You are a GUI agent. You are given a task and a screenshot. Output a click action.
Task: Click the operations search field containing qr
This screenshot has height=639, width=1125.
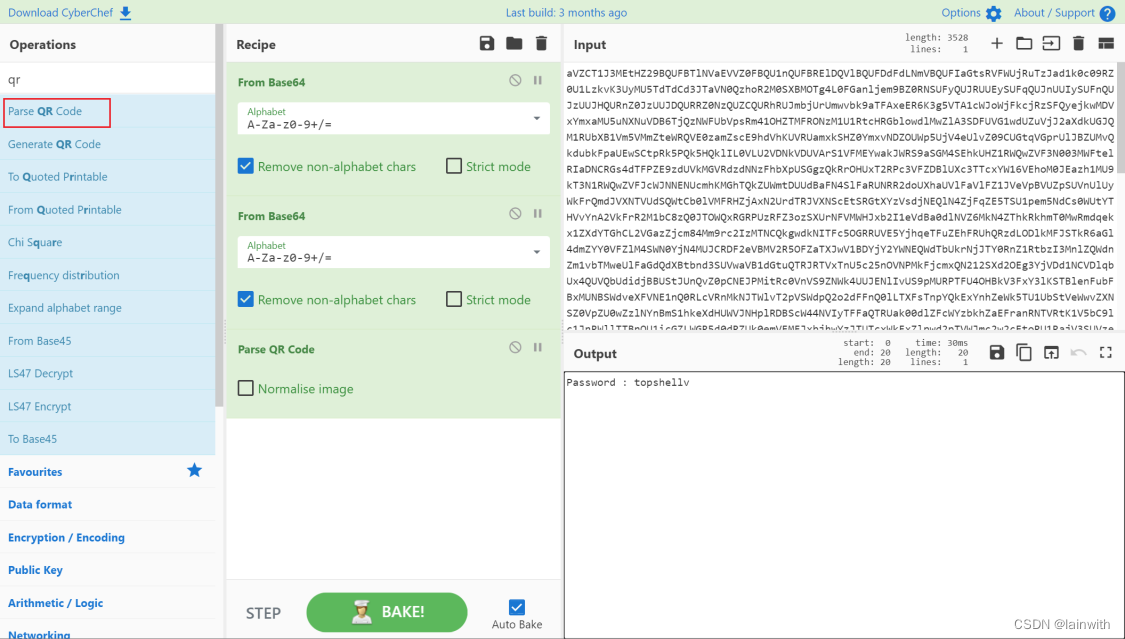(x=108, y=80)
